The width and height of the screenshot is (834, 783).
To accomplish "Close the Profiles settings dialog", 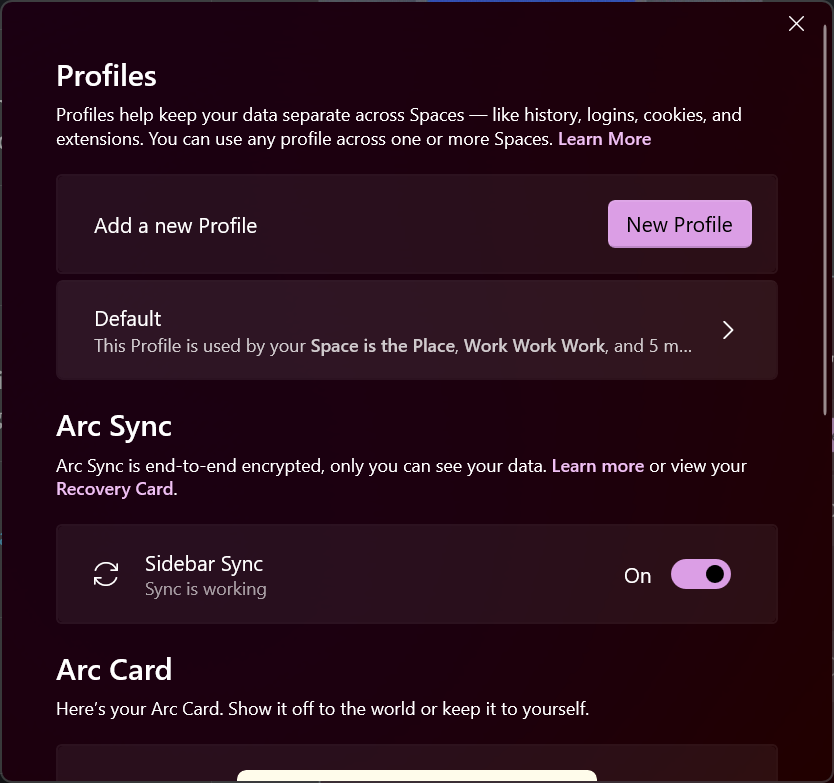I will [x=796, y=23].
